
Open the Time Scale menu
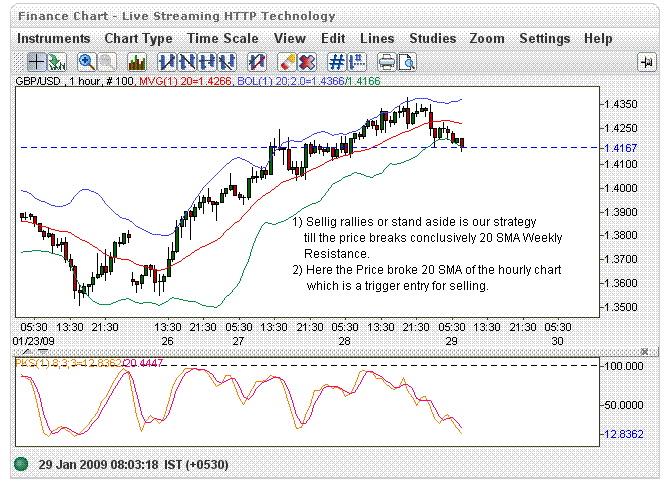tap(223, 39)
